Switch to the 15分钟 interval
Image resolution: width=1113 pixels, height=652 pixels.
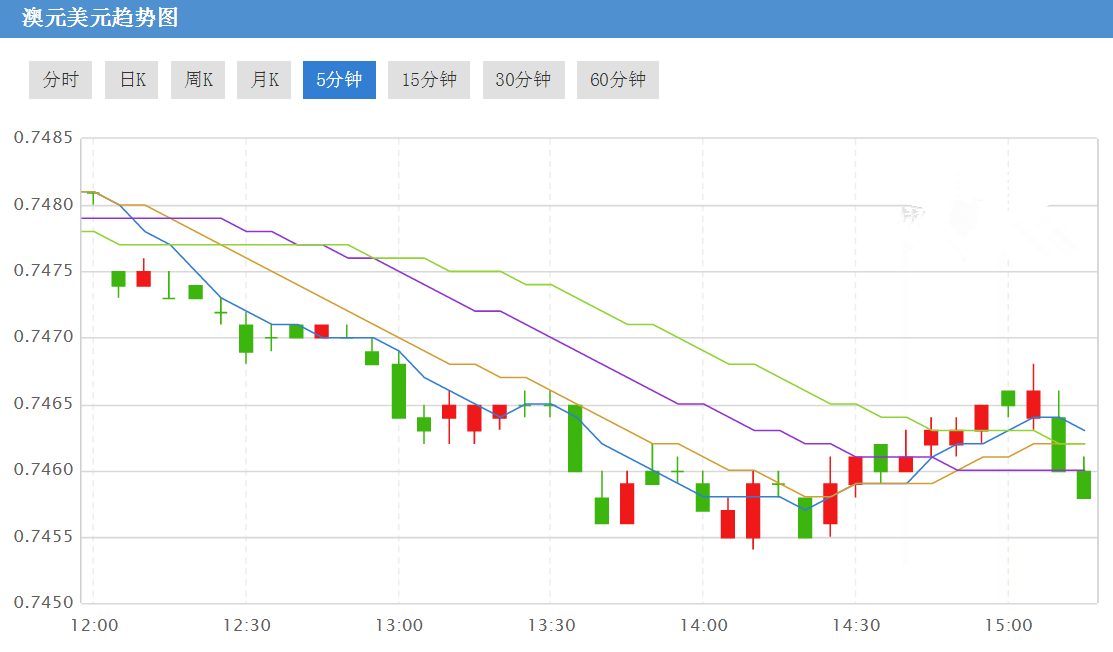[x=429, y=80]
